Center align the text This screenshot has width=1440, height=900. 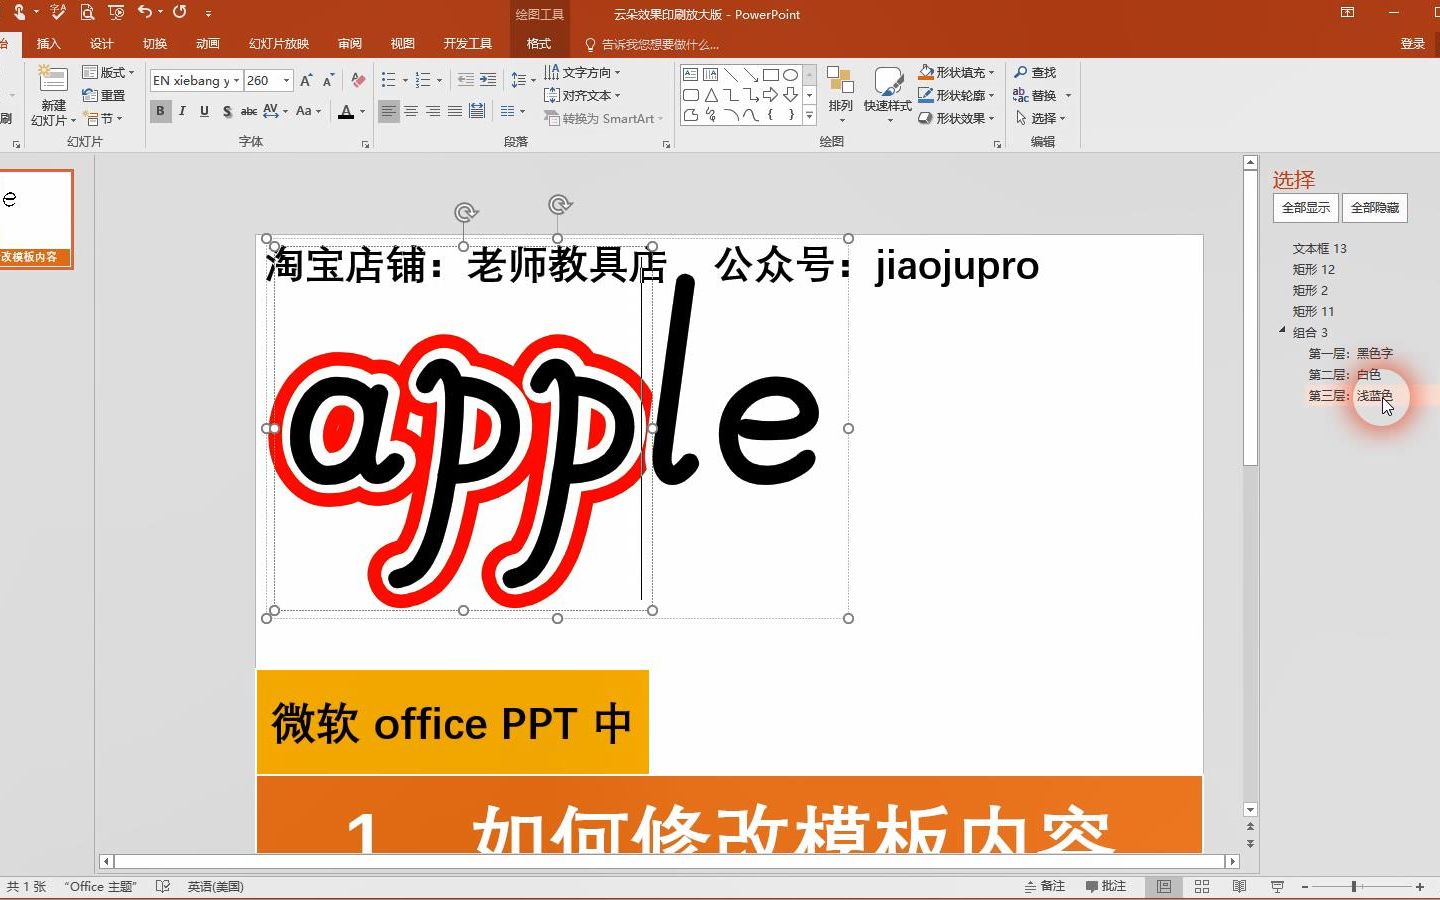(x=411, y=111)
